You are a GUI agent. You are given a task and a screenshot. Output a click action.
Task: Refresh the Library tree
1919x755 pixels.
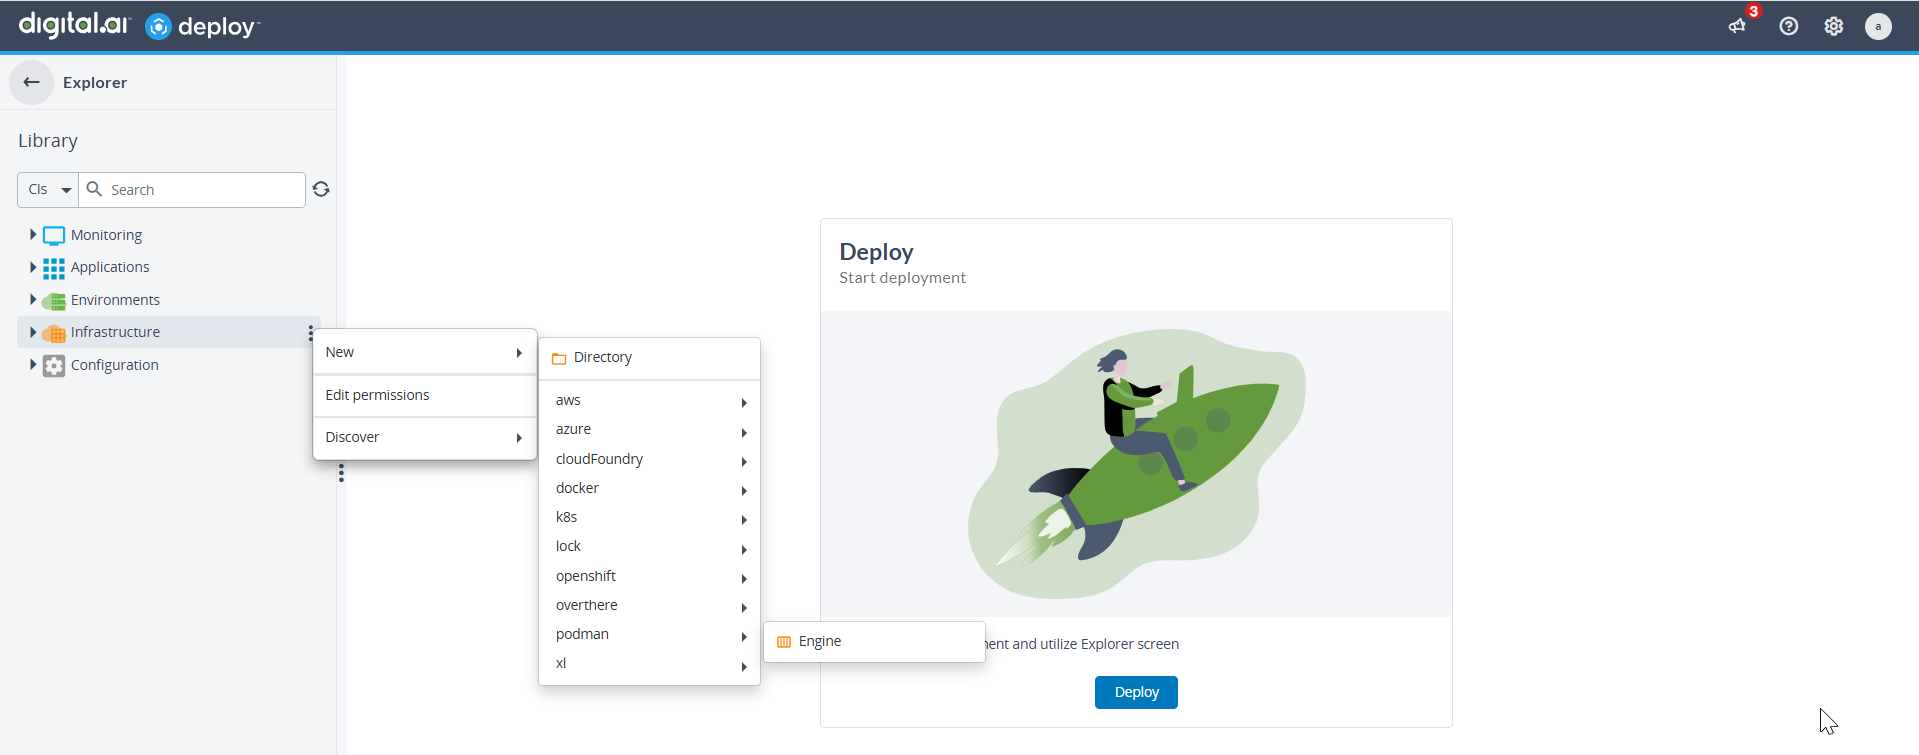[321, 189]
